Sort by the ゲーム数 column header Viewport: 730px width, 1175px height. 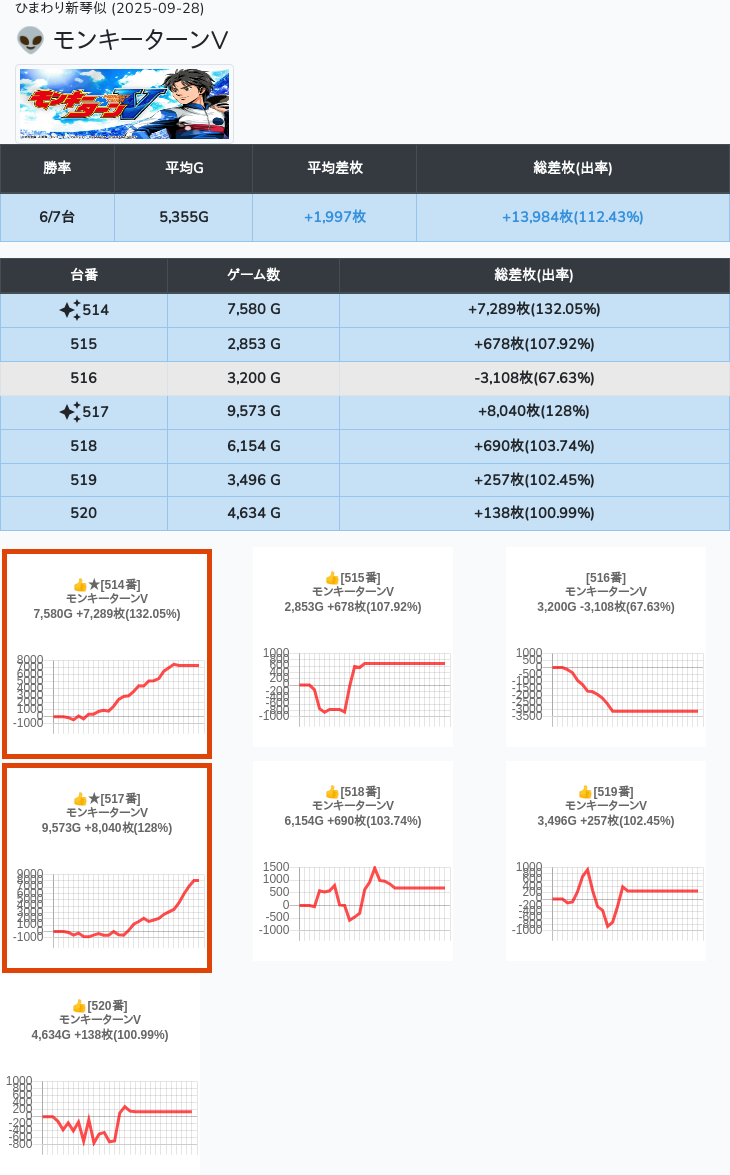[253, 275]
